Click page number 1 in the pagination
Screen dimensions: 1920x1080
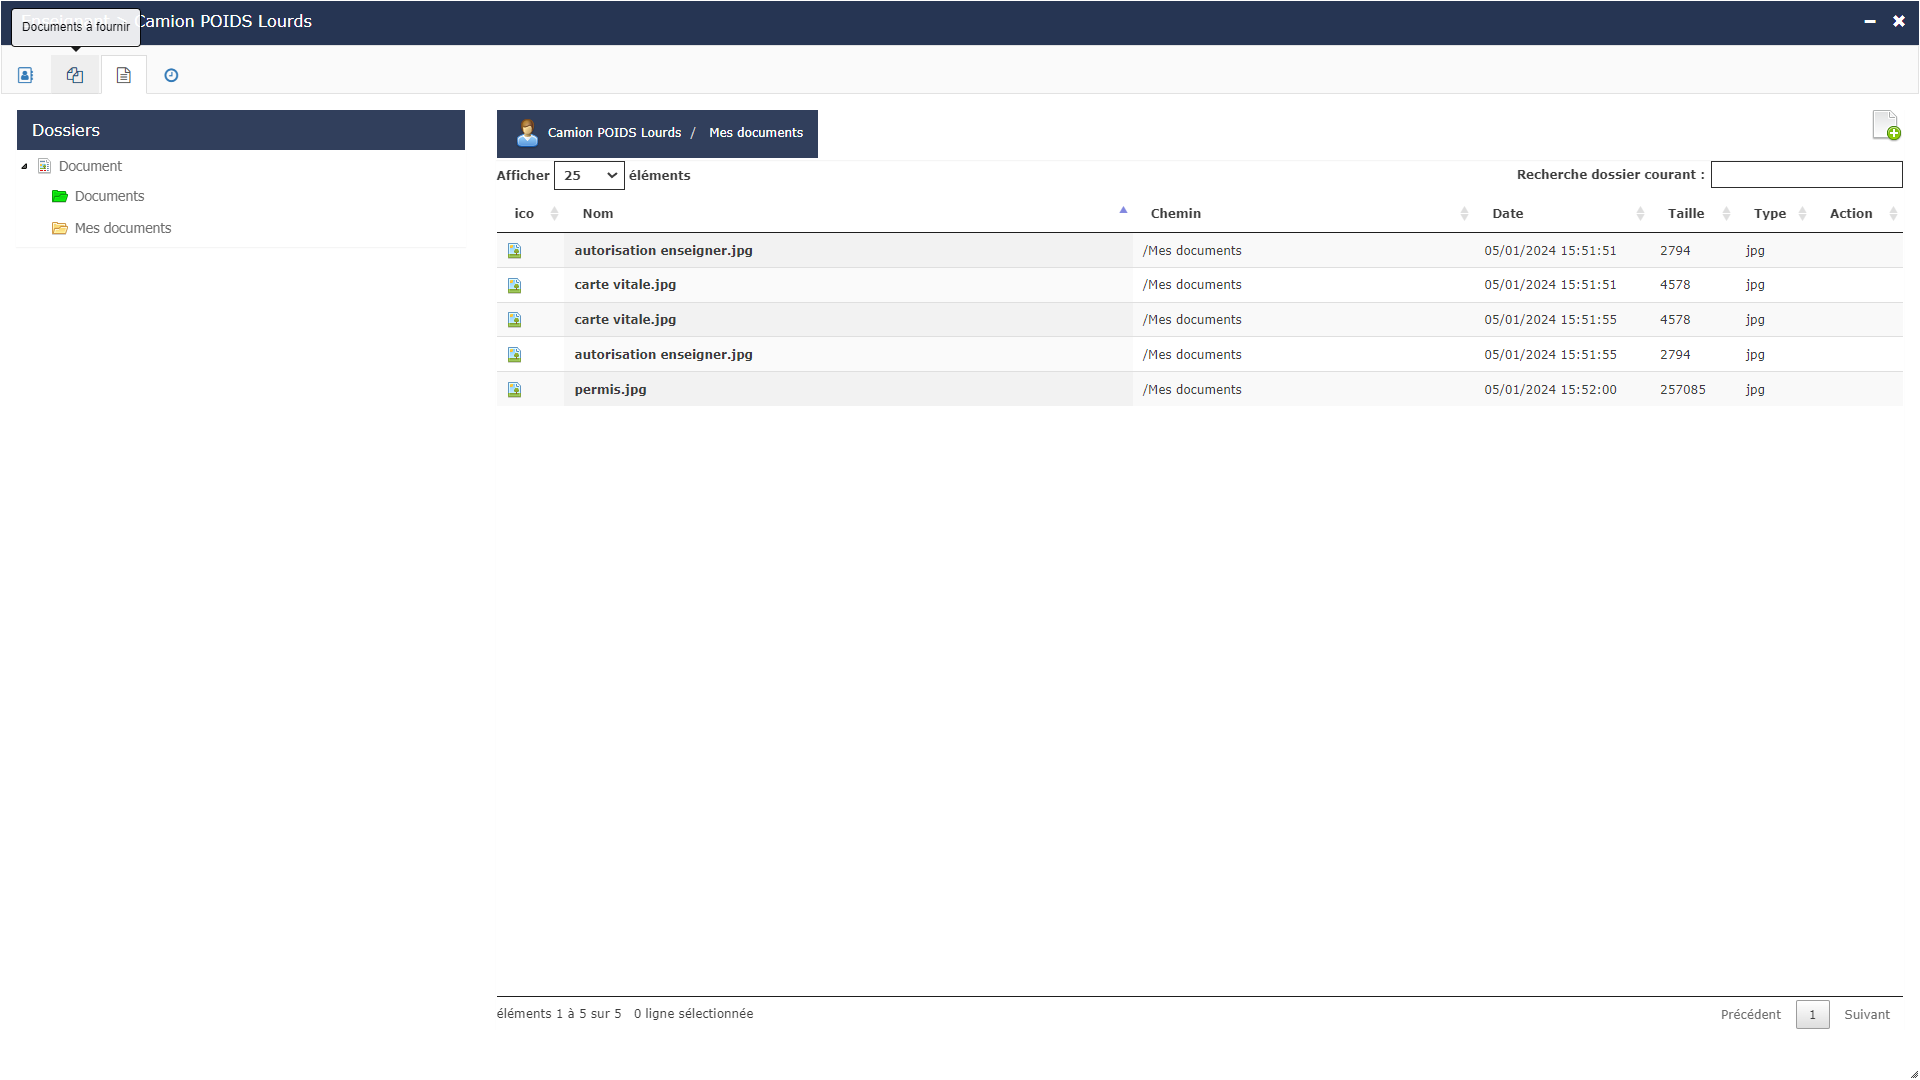coord(1812,1014)
